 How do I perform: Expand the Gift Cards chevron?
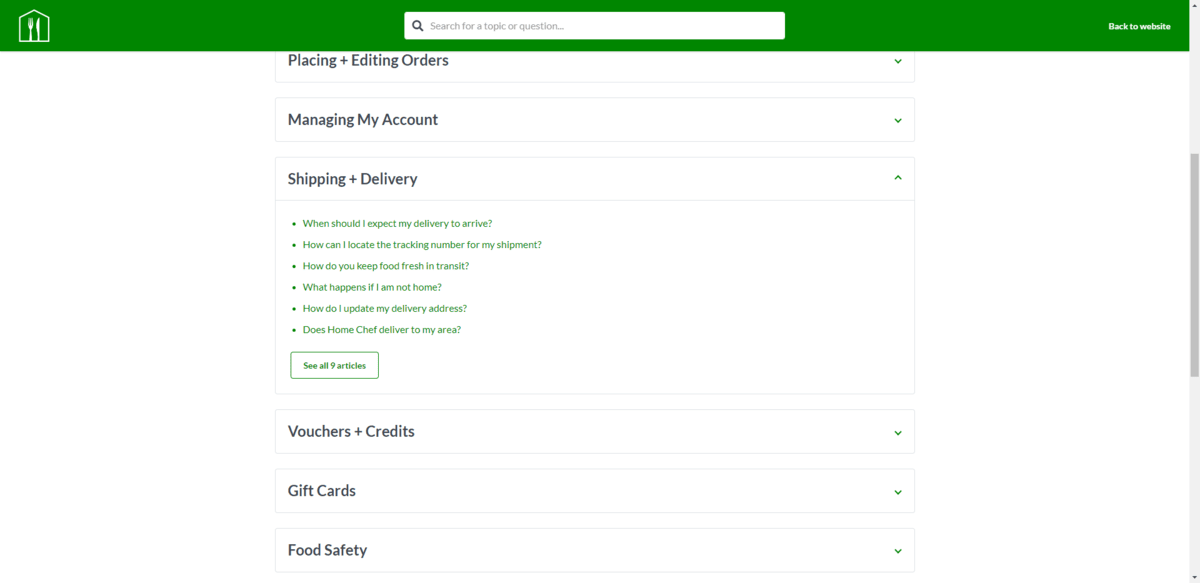click(x=898, y=492)
